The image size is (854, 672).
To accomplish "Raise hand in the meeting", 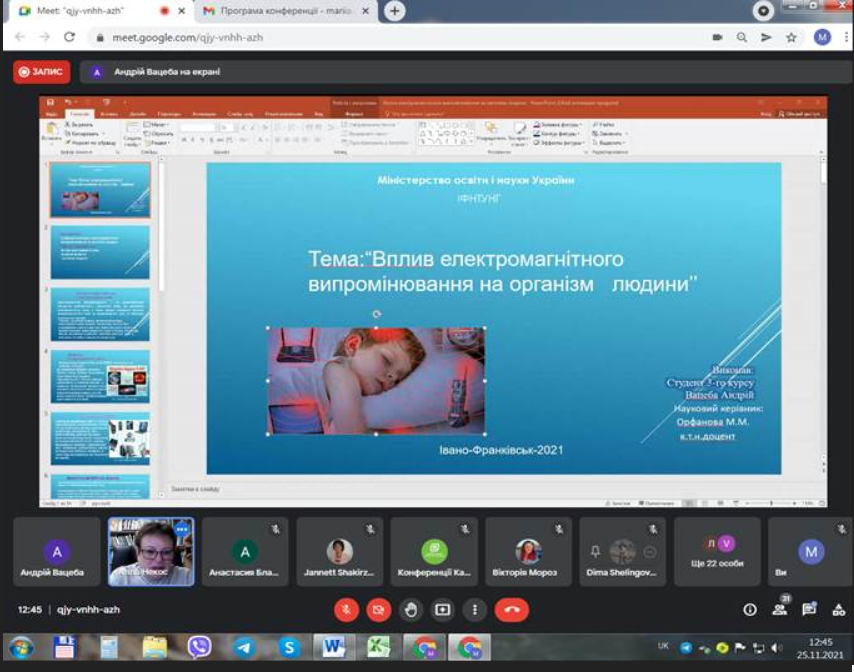I will pos(411,609).
